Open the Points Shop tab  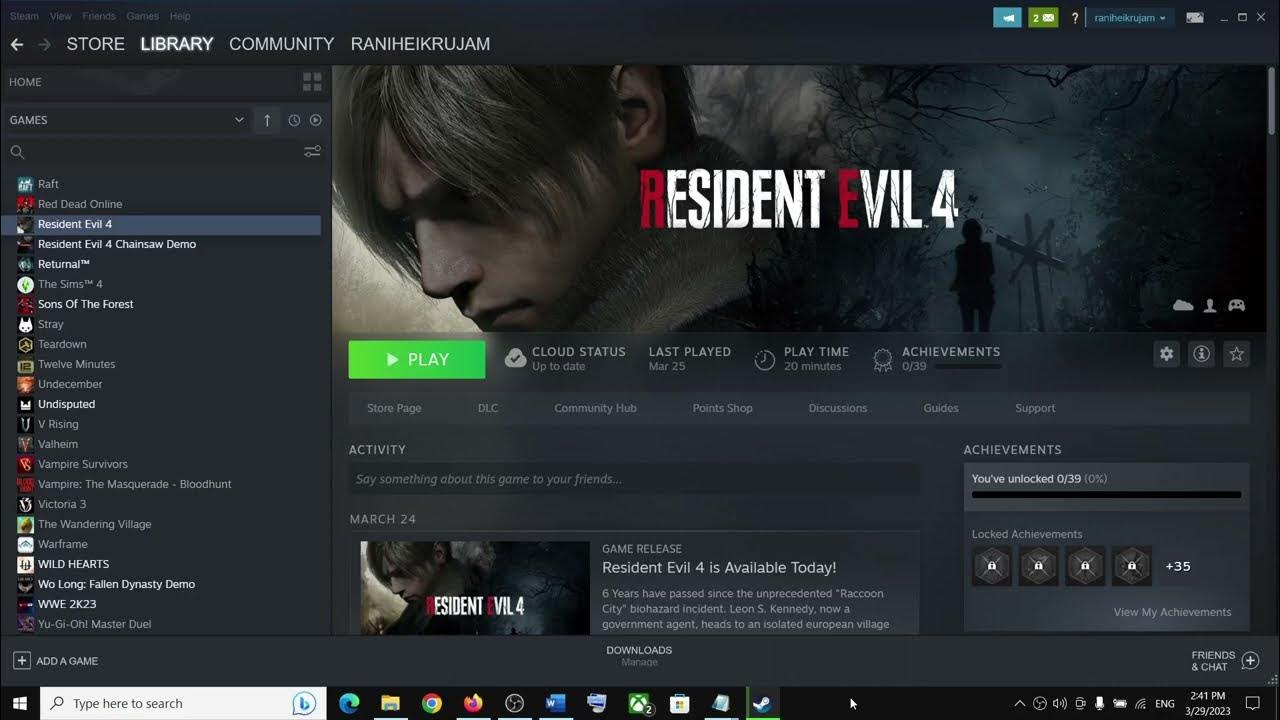pyautogui.click(x=722, y=408)
